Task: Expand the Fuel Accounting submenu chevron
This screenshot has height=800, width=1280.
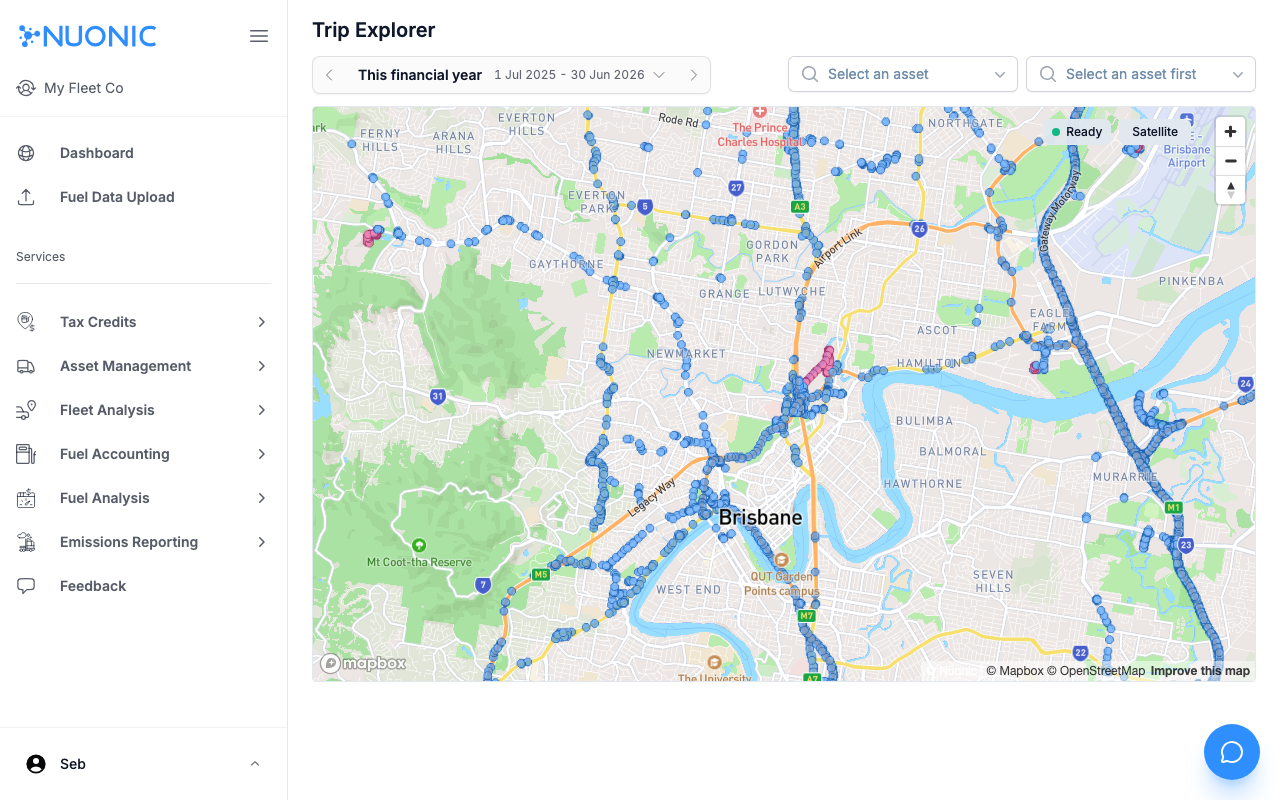Action: (x=262, y=454)
